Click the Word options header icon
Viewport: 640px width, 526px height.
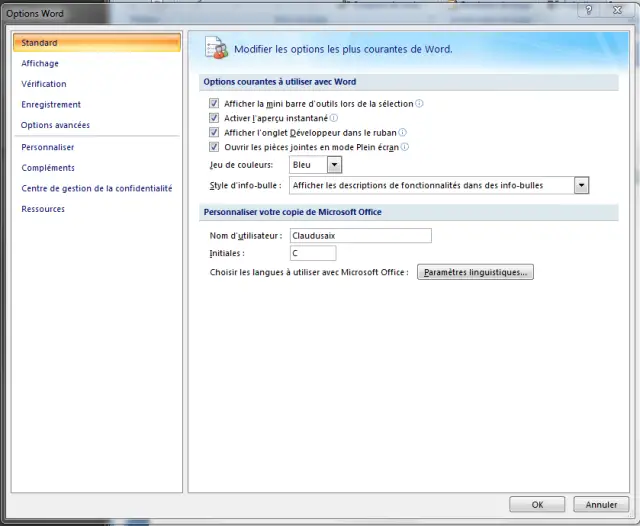(x=216, y=48)
